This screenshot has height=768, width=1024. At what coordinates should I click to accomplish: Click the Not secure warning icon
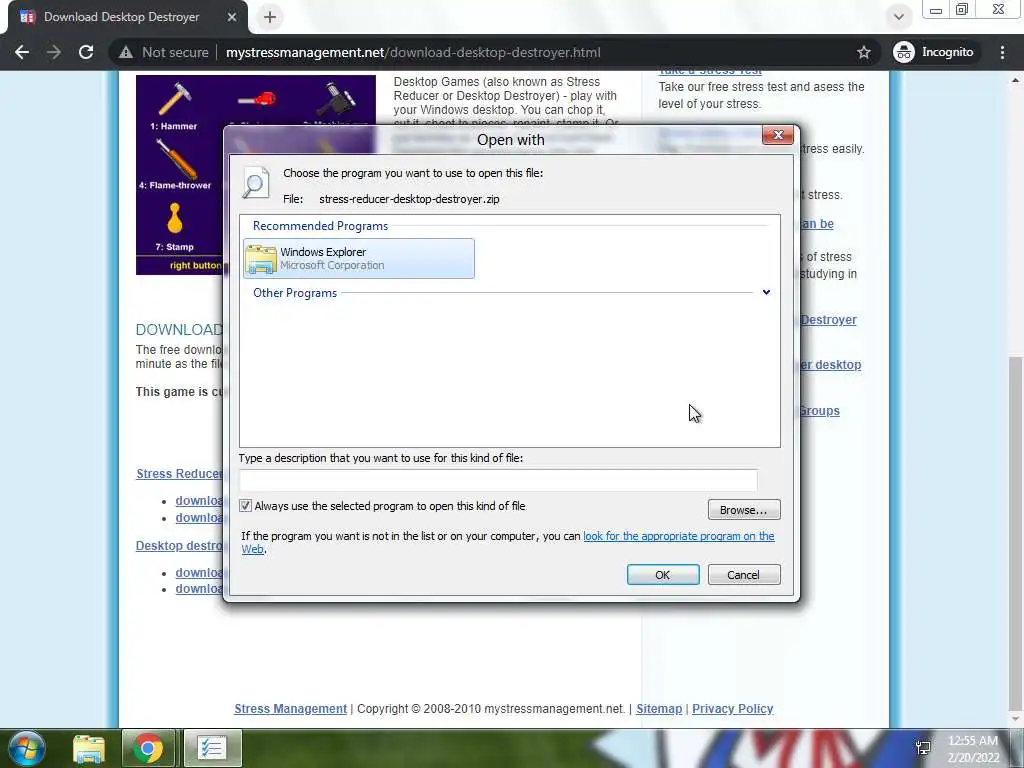[126, 52]
